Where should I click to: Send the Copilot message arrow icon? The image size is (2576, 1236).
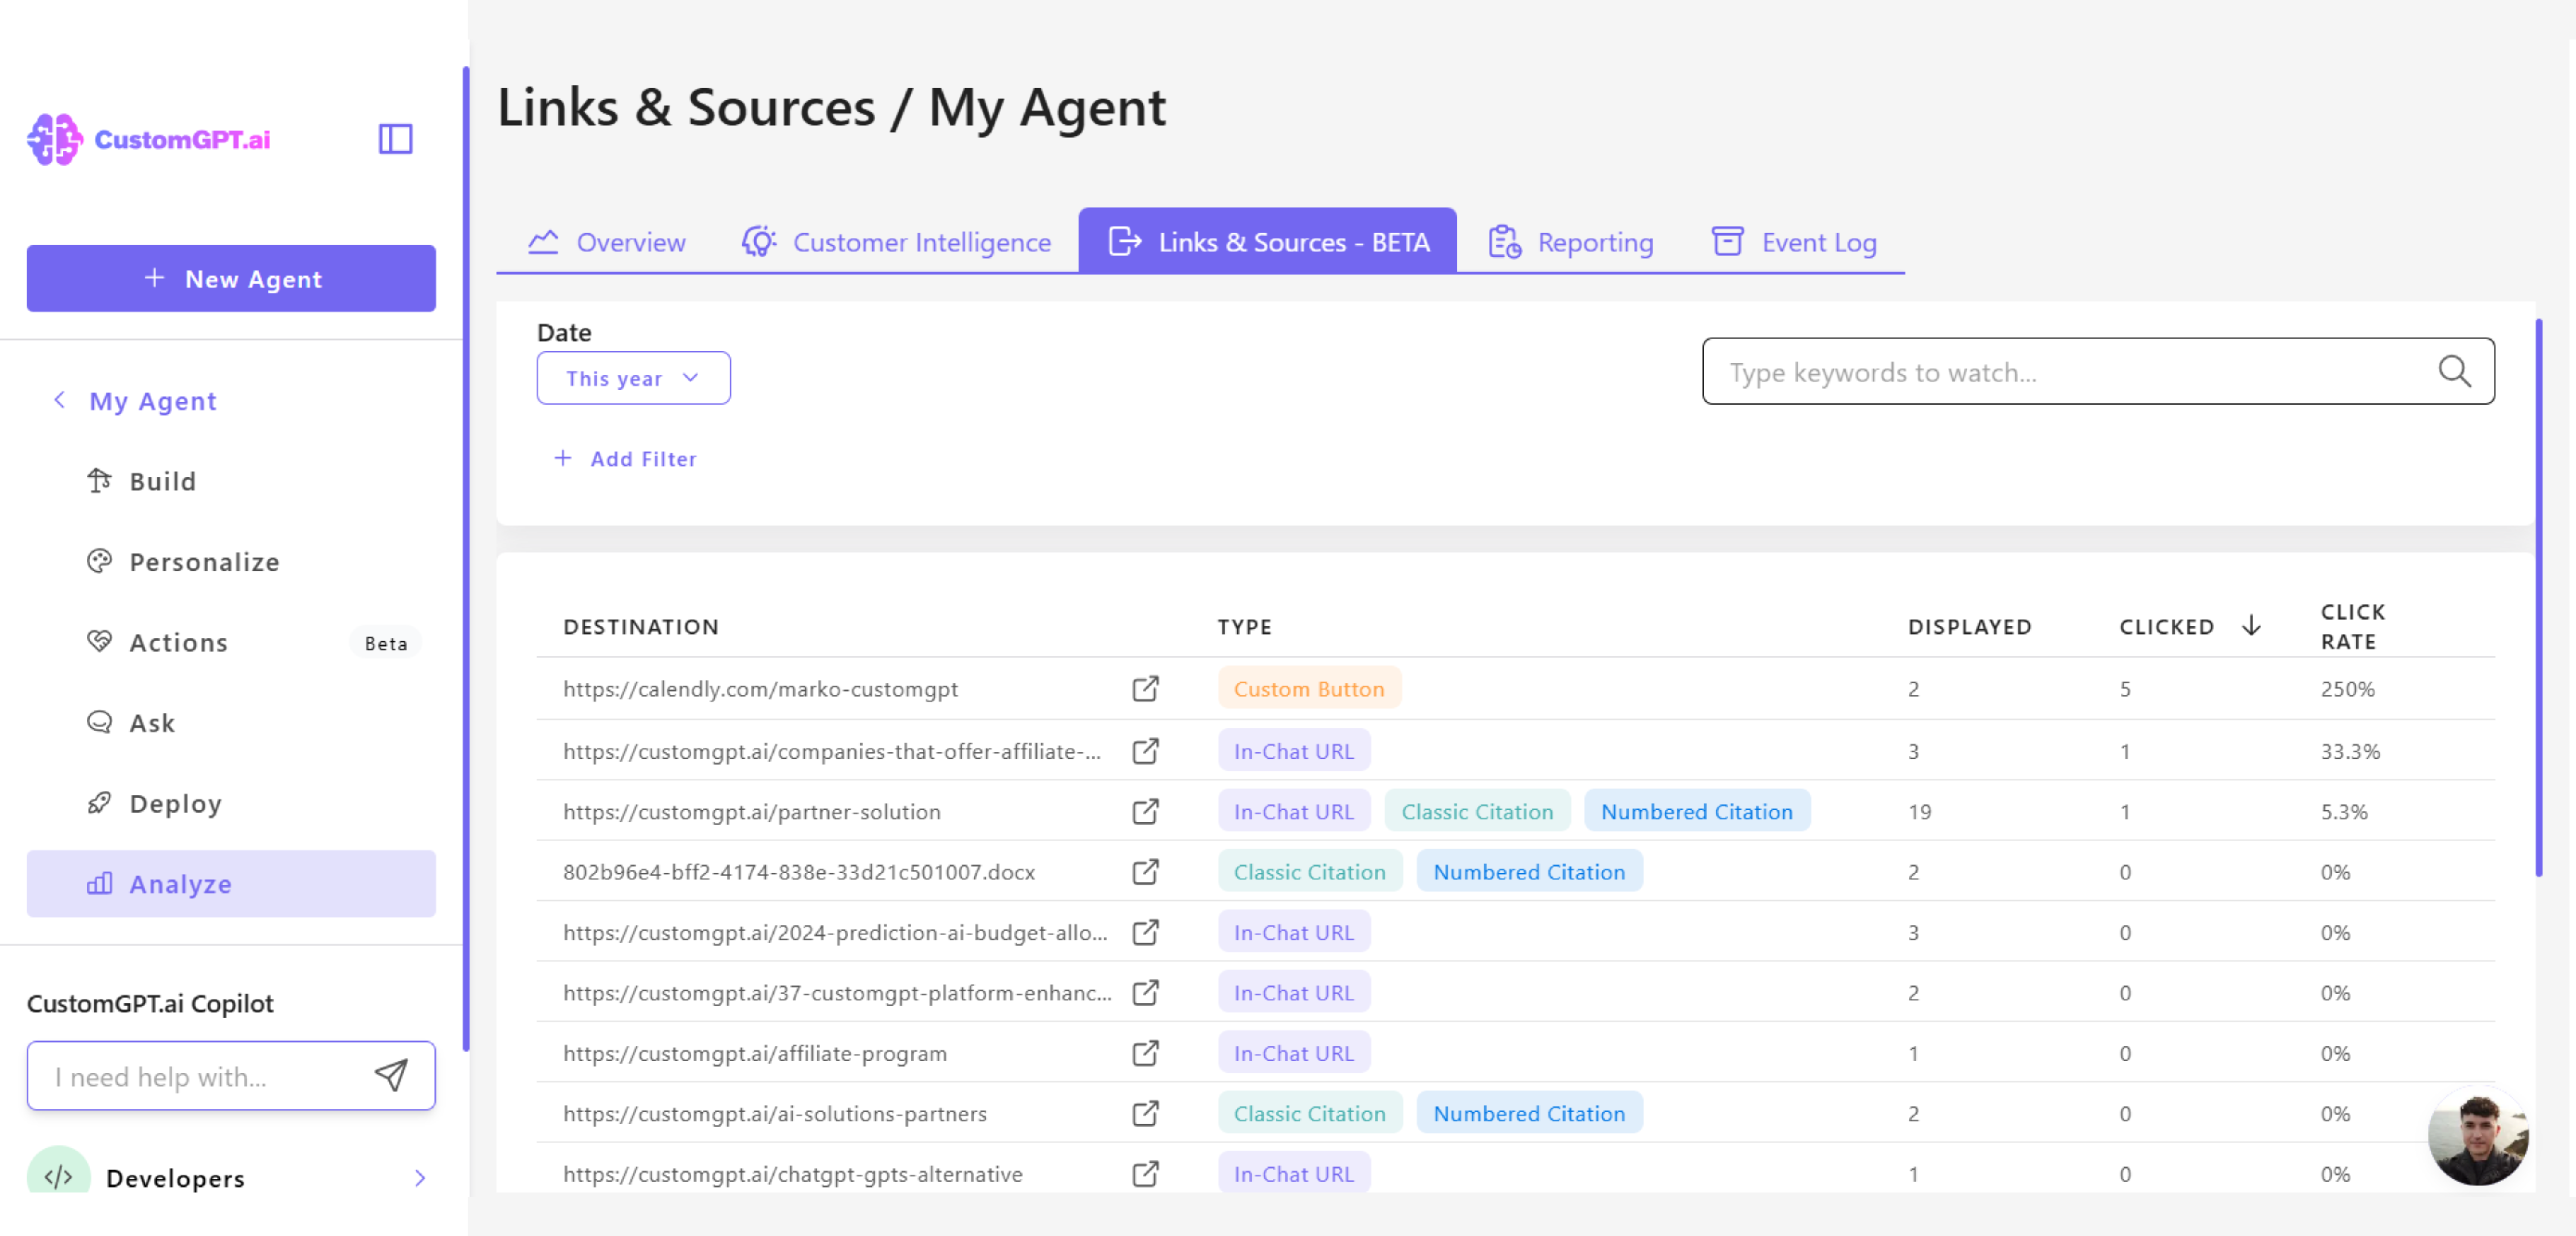tap(391, 1075)
